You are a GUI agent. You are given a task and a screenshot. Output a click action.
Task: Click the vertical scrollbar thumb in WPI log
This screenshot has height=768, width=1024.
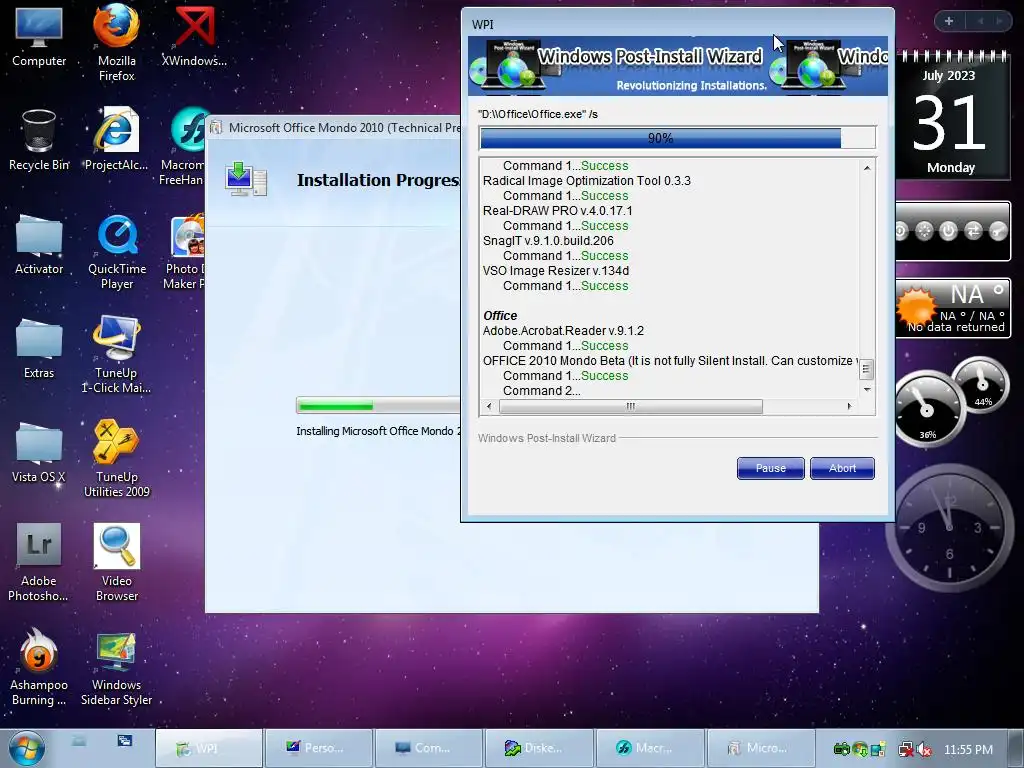click(x=866, y=370)
